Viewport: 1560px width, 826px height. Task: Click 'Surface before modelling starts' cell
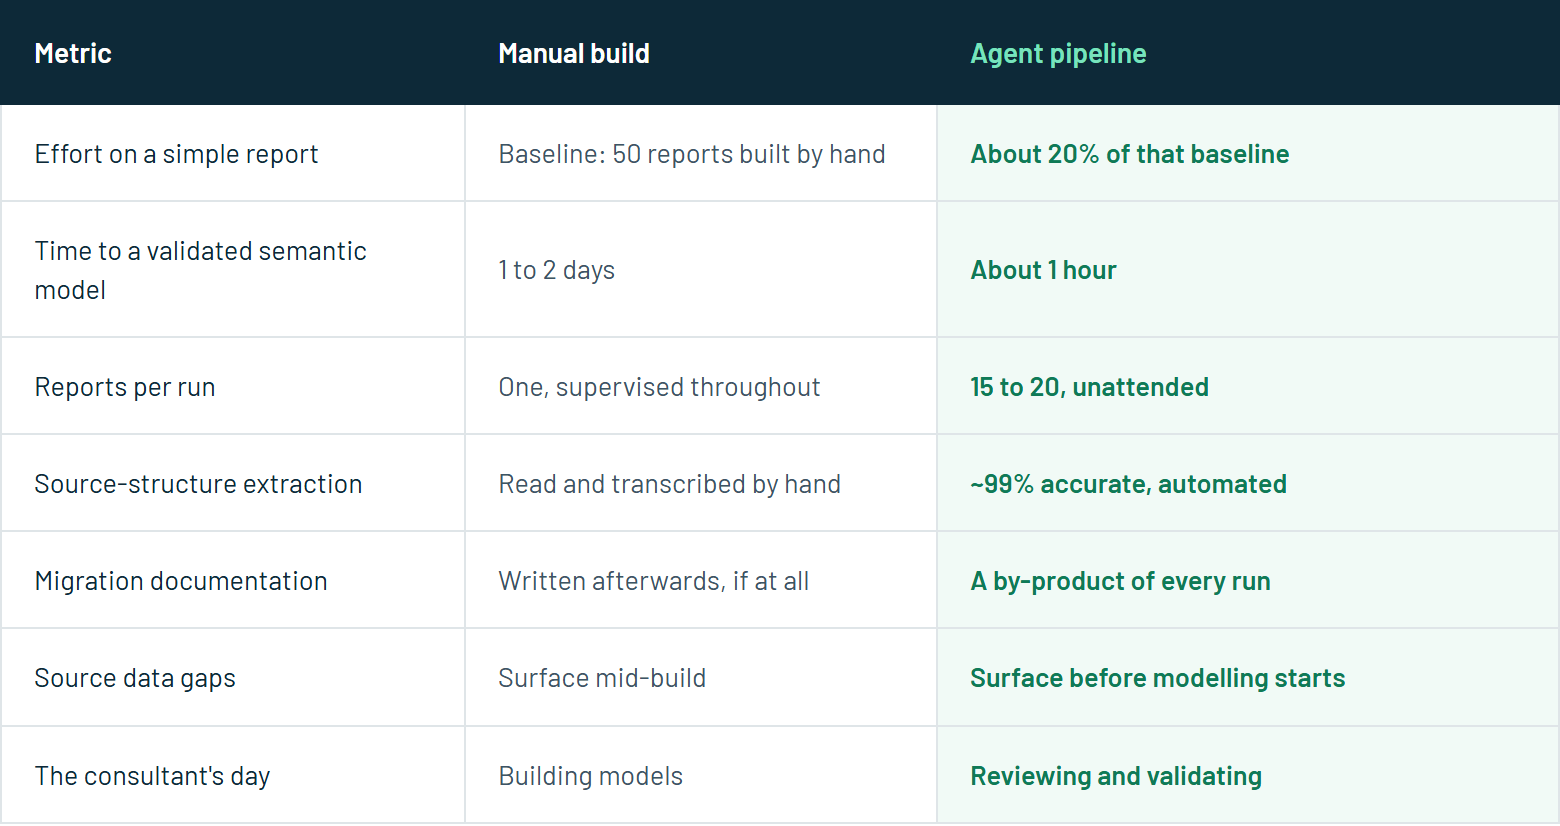pos(1248,678)
